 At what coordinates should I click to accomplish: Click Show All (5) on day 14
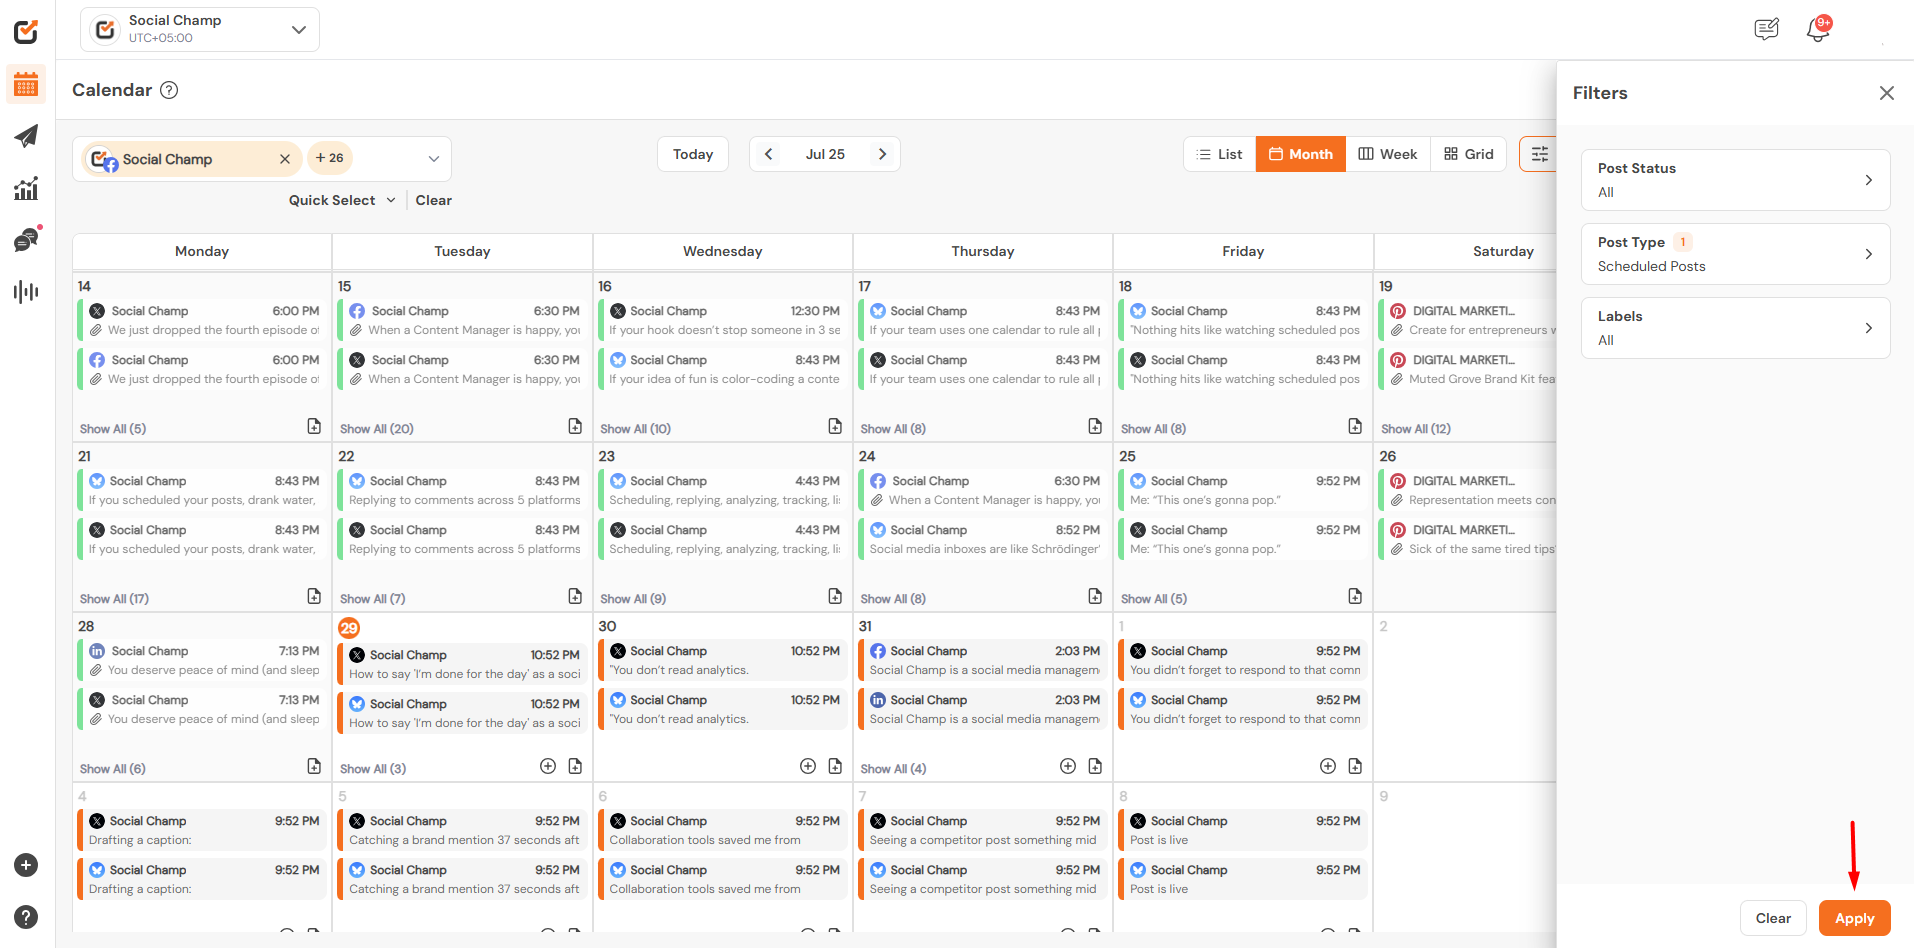pos(113,429)
